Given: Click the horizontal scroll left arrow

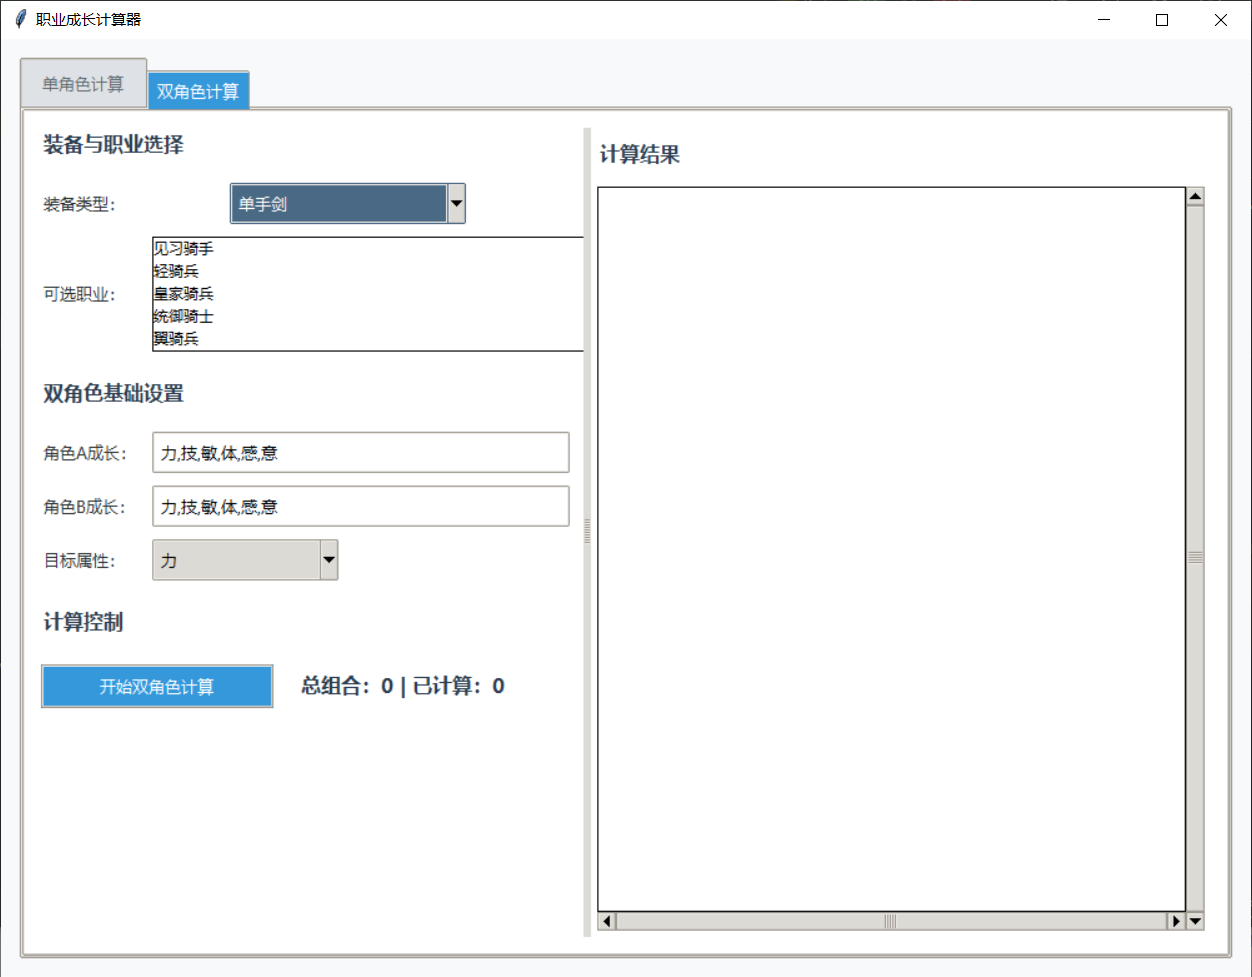Looking at the screenshot, I should point(607,921).
